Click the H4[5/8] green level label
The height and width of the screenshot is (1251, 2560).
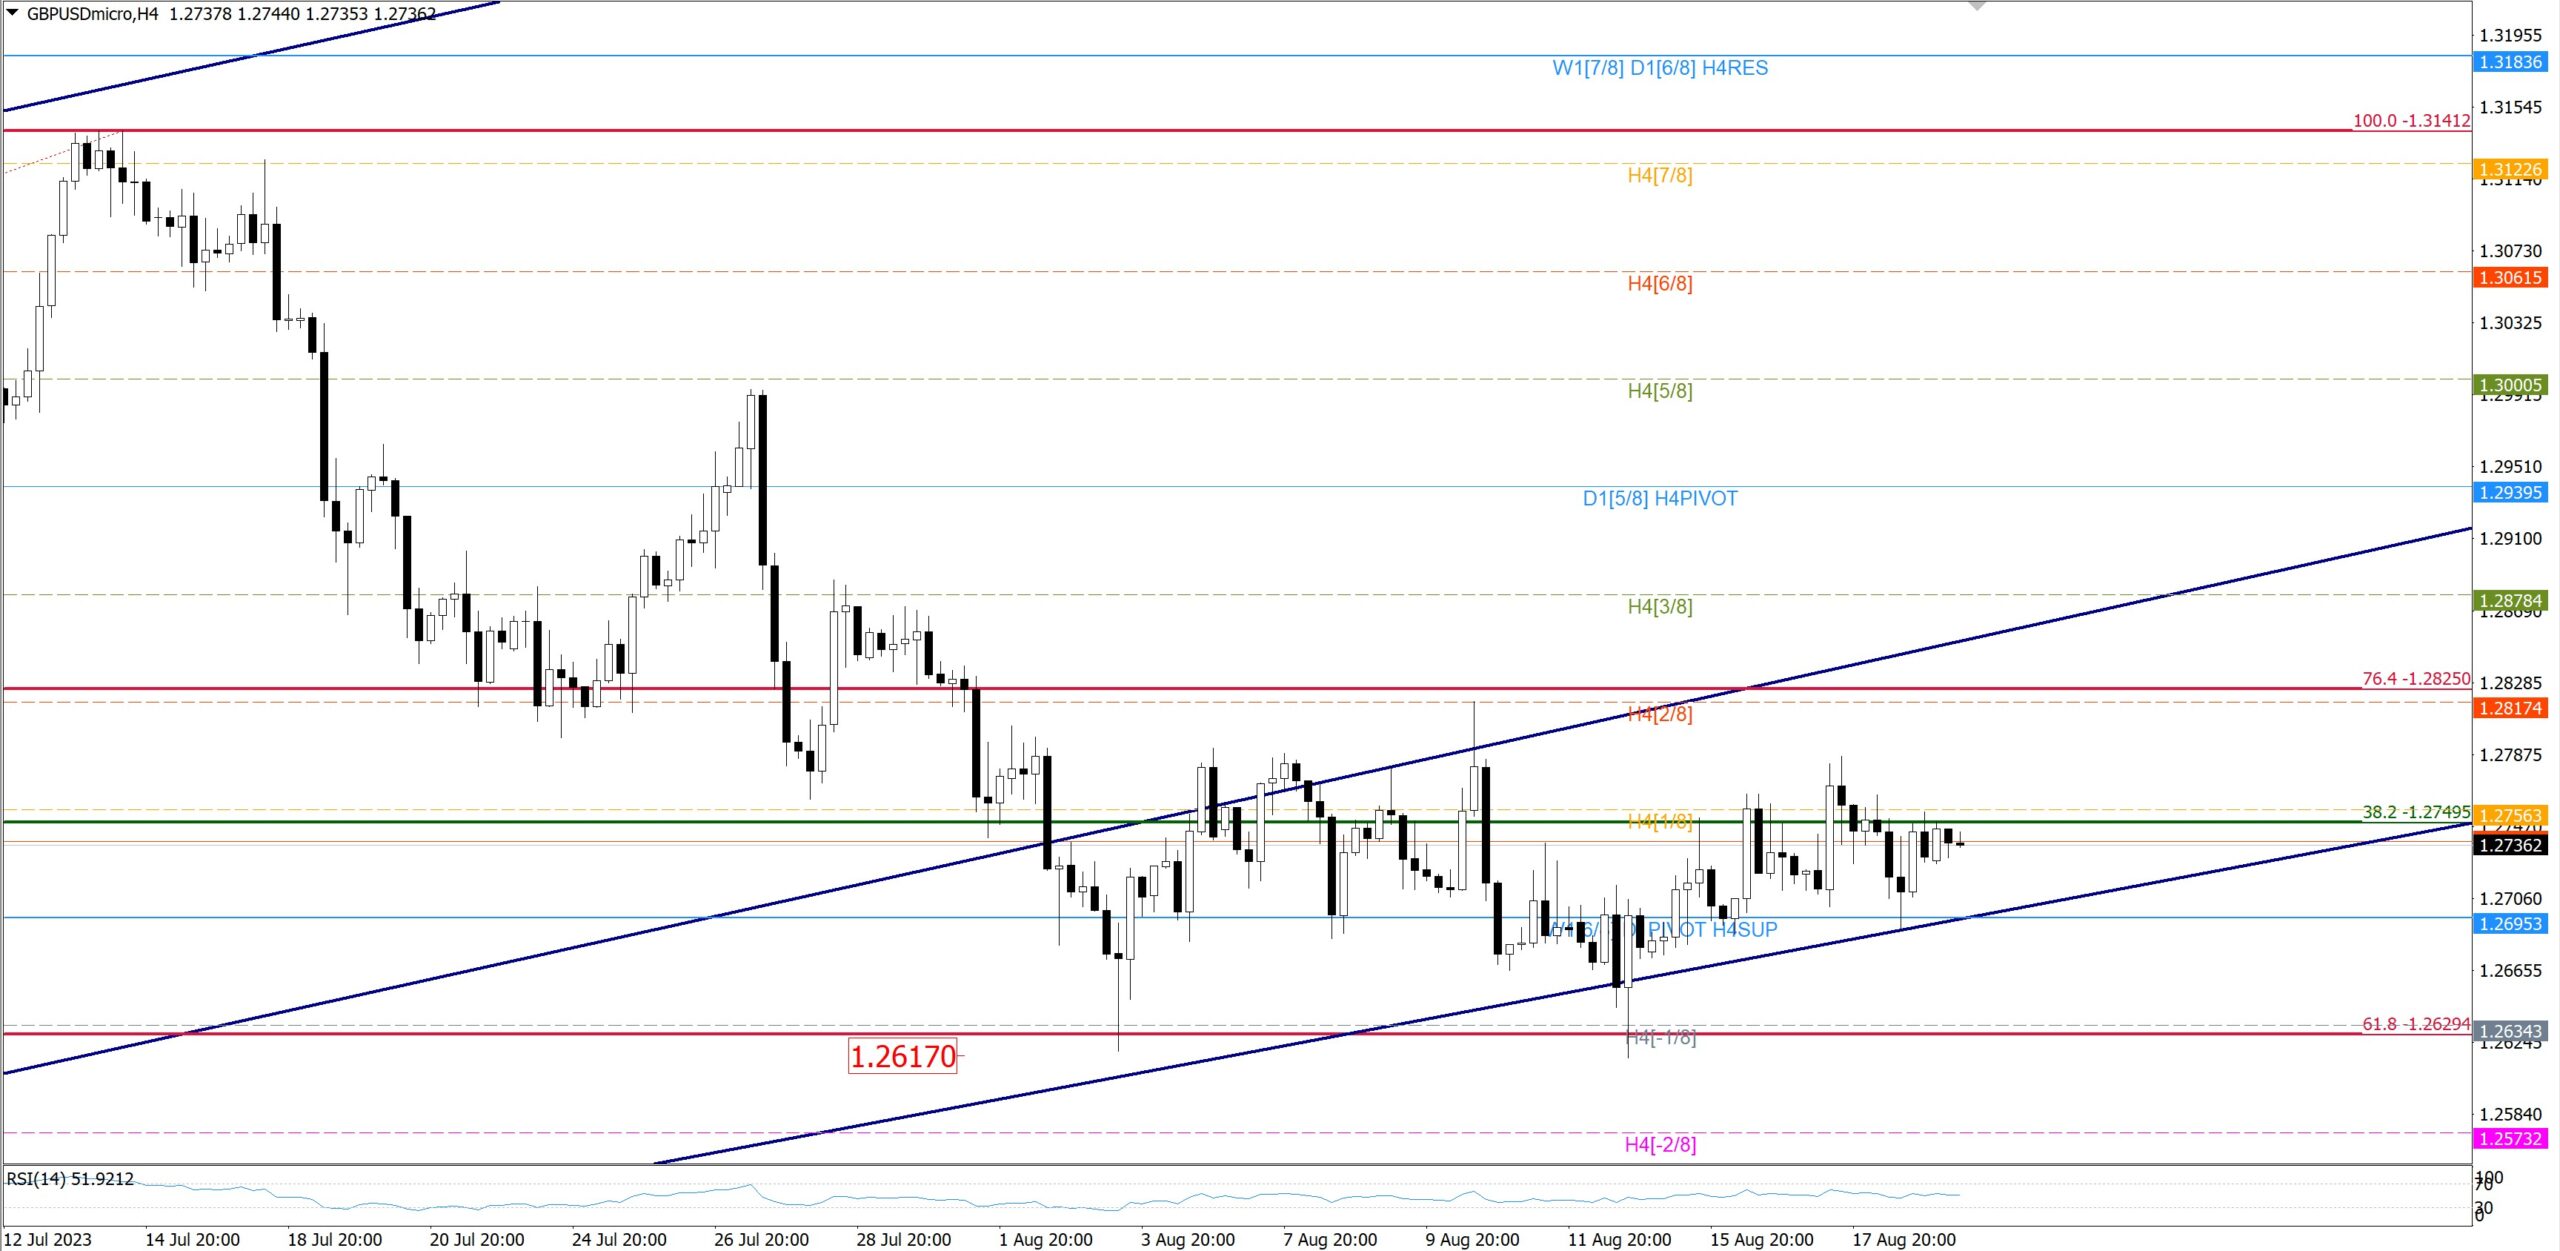(x=1660, y=391)
